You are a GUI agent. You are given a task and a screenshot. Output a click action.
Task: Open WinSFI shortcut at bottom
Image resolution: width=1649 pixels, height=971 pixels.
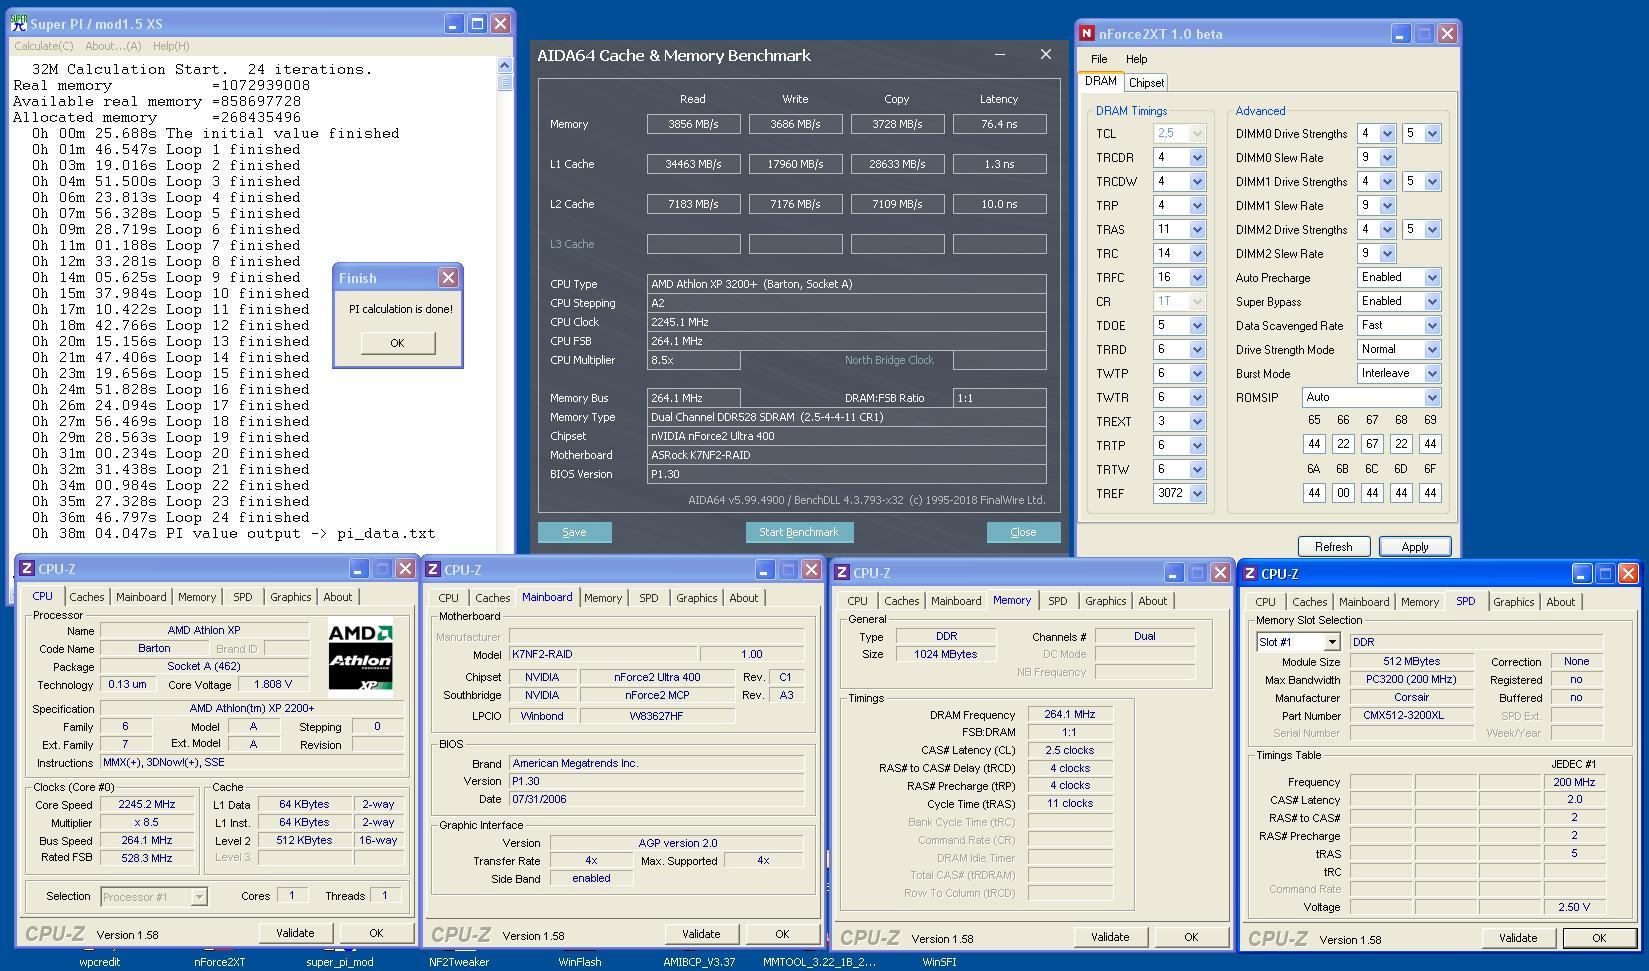[939, 962]
